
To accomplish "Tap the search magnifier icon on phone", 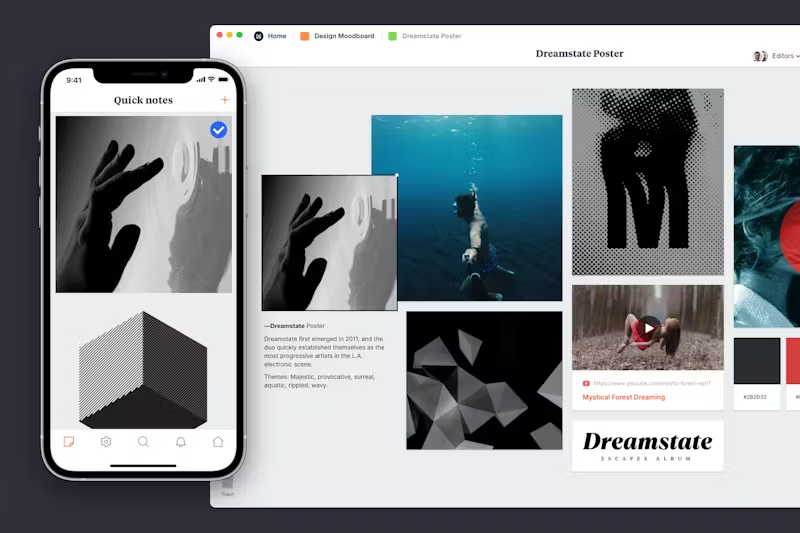I will tap(143, 441).
